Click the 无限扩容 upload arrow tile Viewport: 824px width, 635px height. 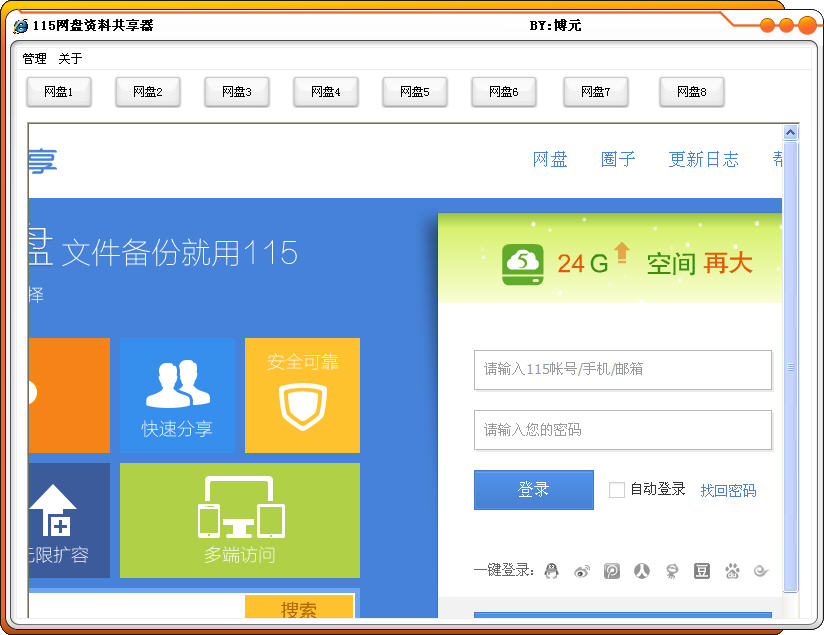tap(69, 520)
